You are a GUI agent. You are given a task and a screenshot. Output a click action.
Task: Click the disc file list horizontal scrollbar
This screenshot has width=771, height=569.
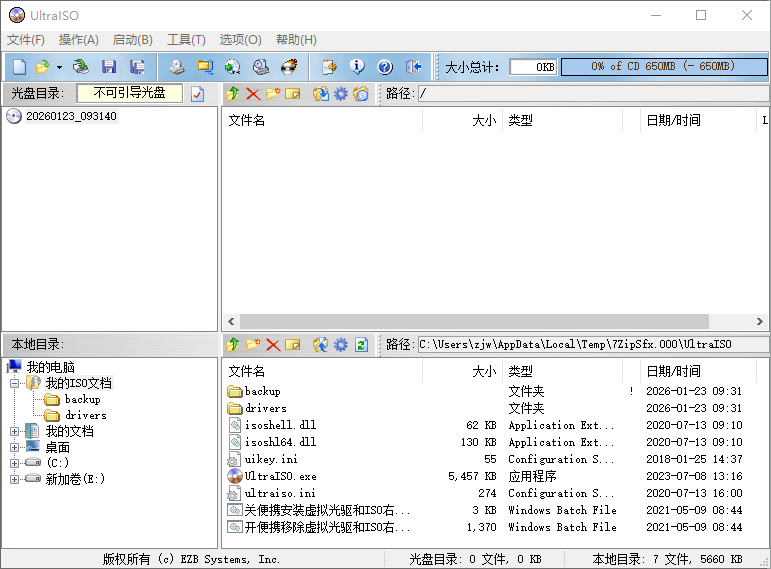[x=474, y=321]
